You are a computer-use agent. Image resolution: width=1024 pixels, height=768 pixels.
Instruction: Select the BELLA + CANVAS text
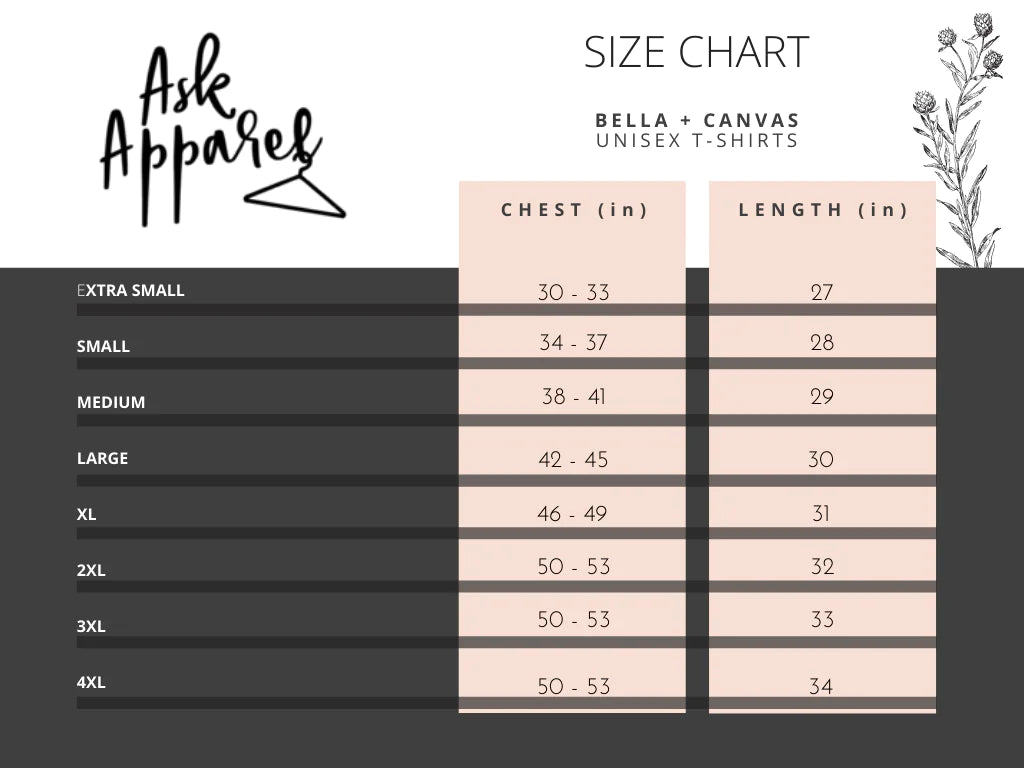coord(697,120)
